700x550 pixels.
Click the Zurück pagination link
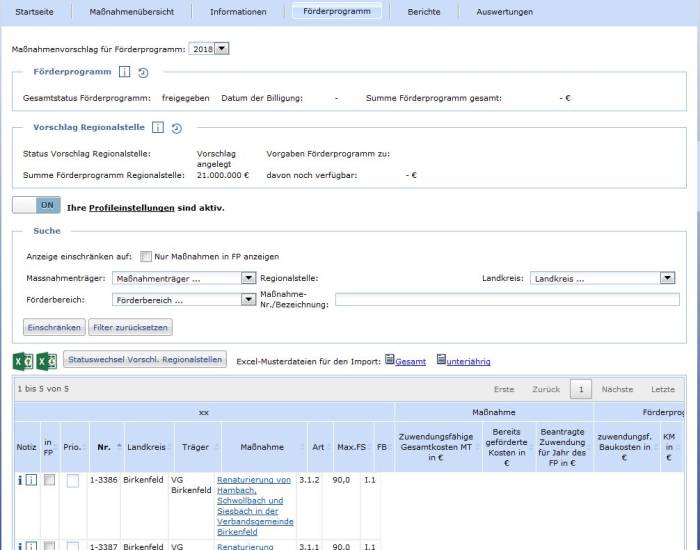click(x=546, y=389)
